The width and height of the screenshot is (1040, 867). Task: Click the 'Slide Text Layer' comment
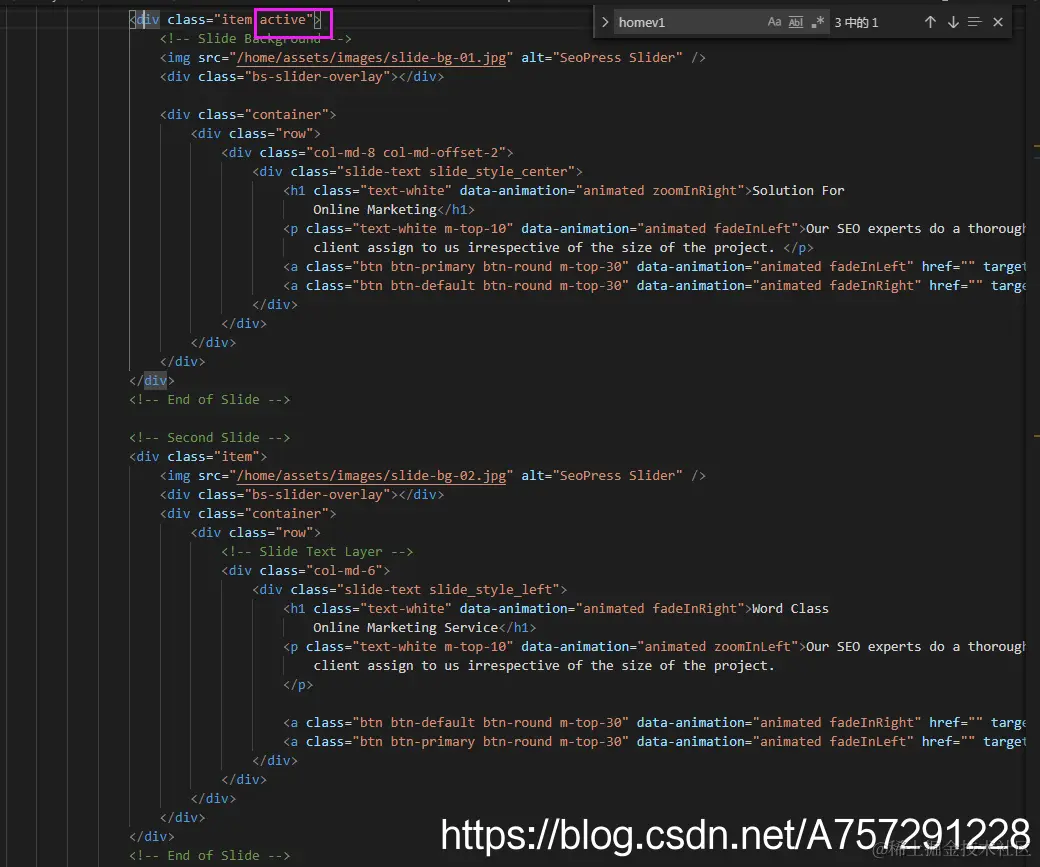pos(317,551)
